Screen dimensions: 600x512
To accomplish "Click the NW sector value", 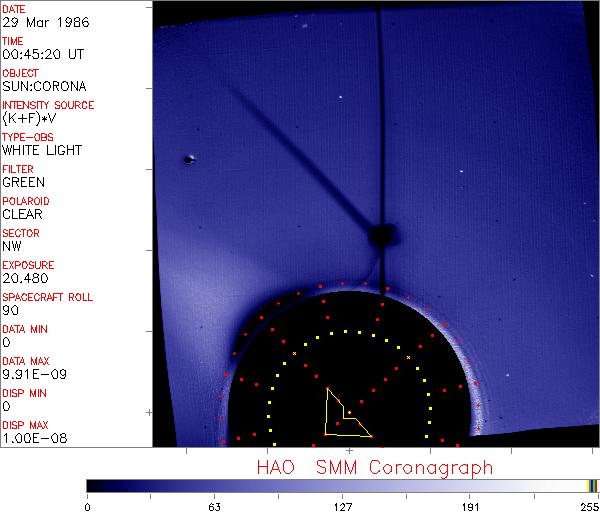I will pos(12,246).
